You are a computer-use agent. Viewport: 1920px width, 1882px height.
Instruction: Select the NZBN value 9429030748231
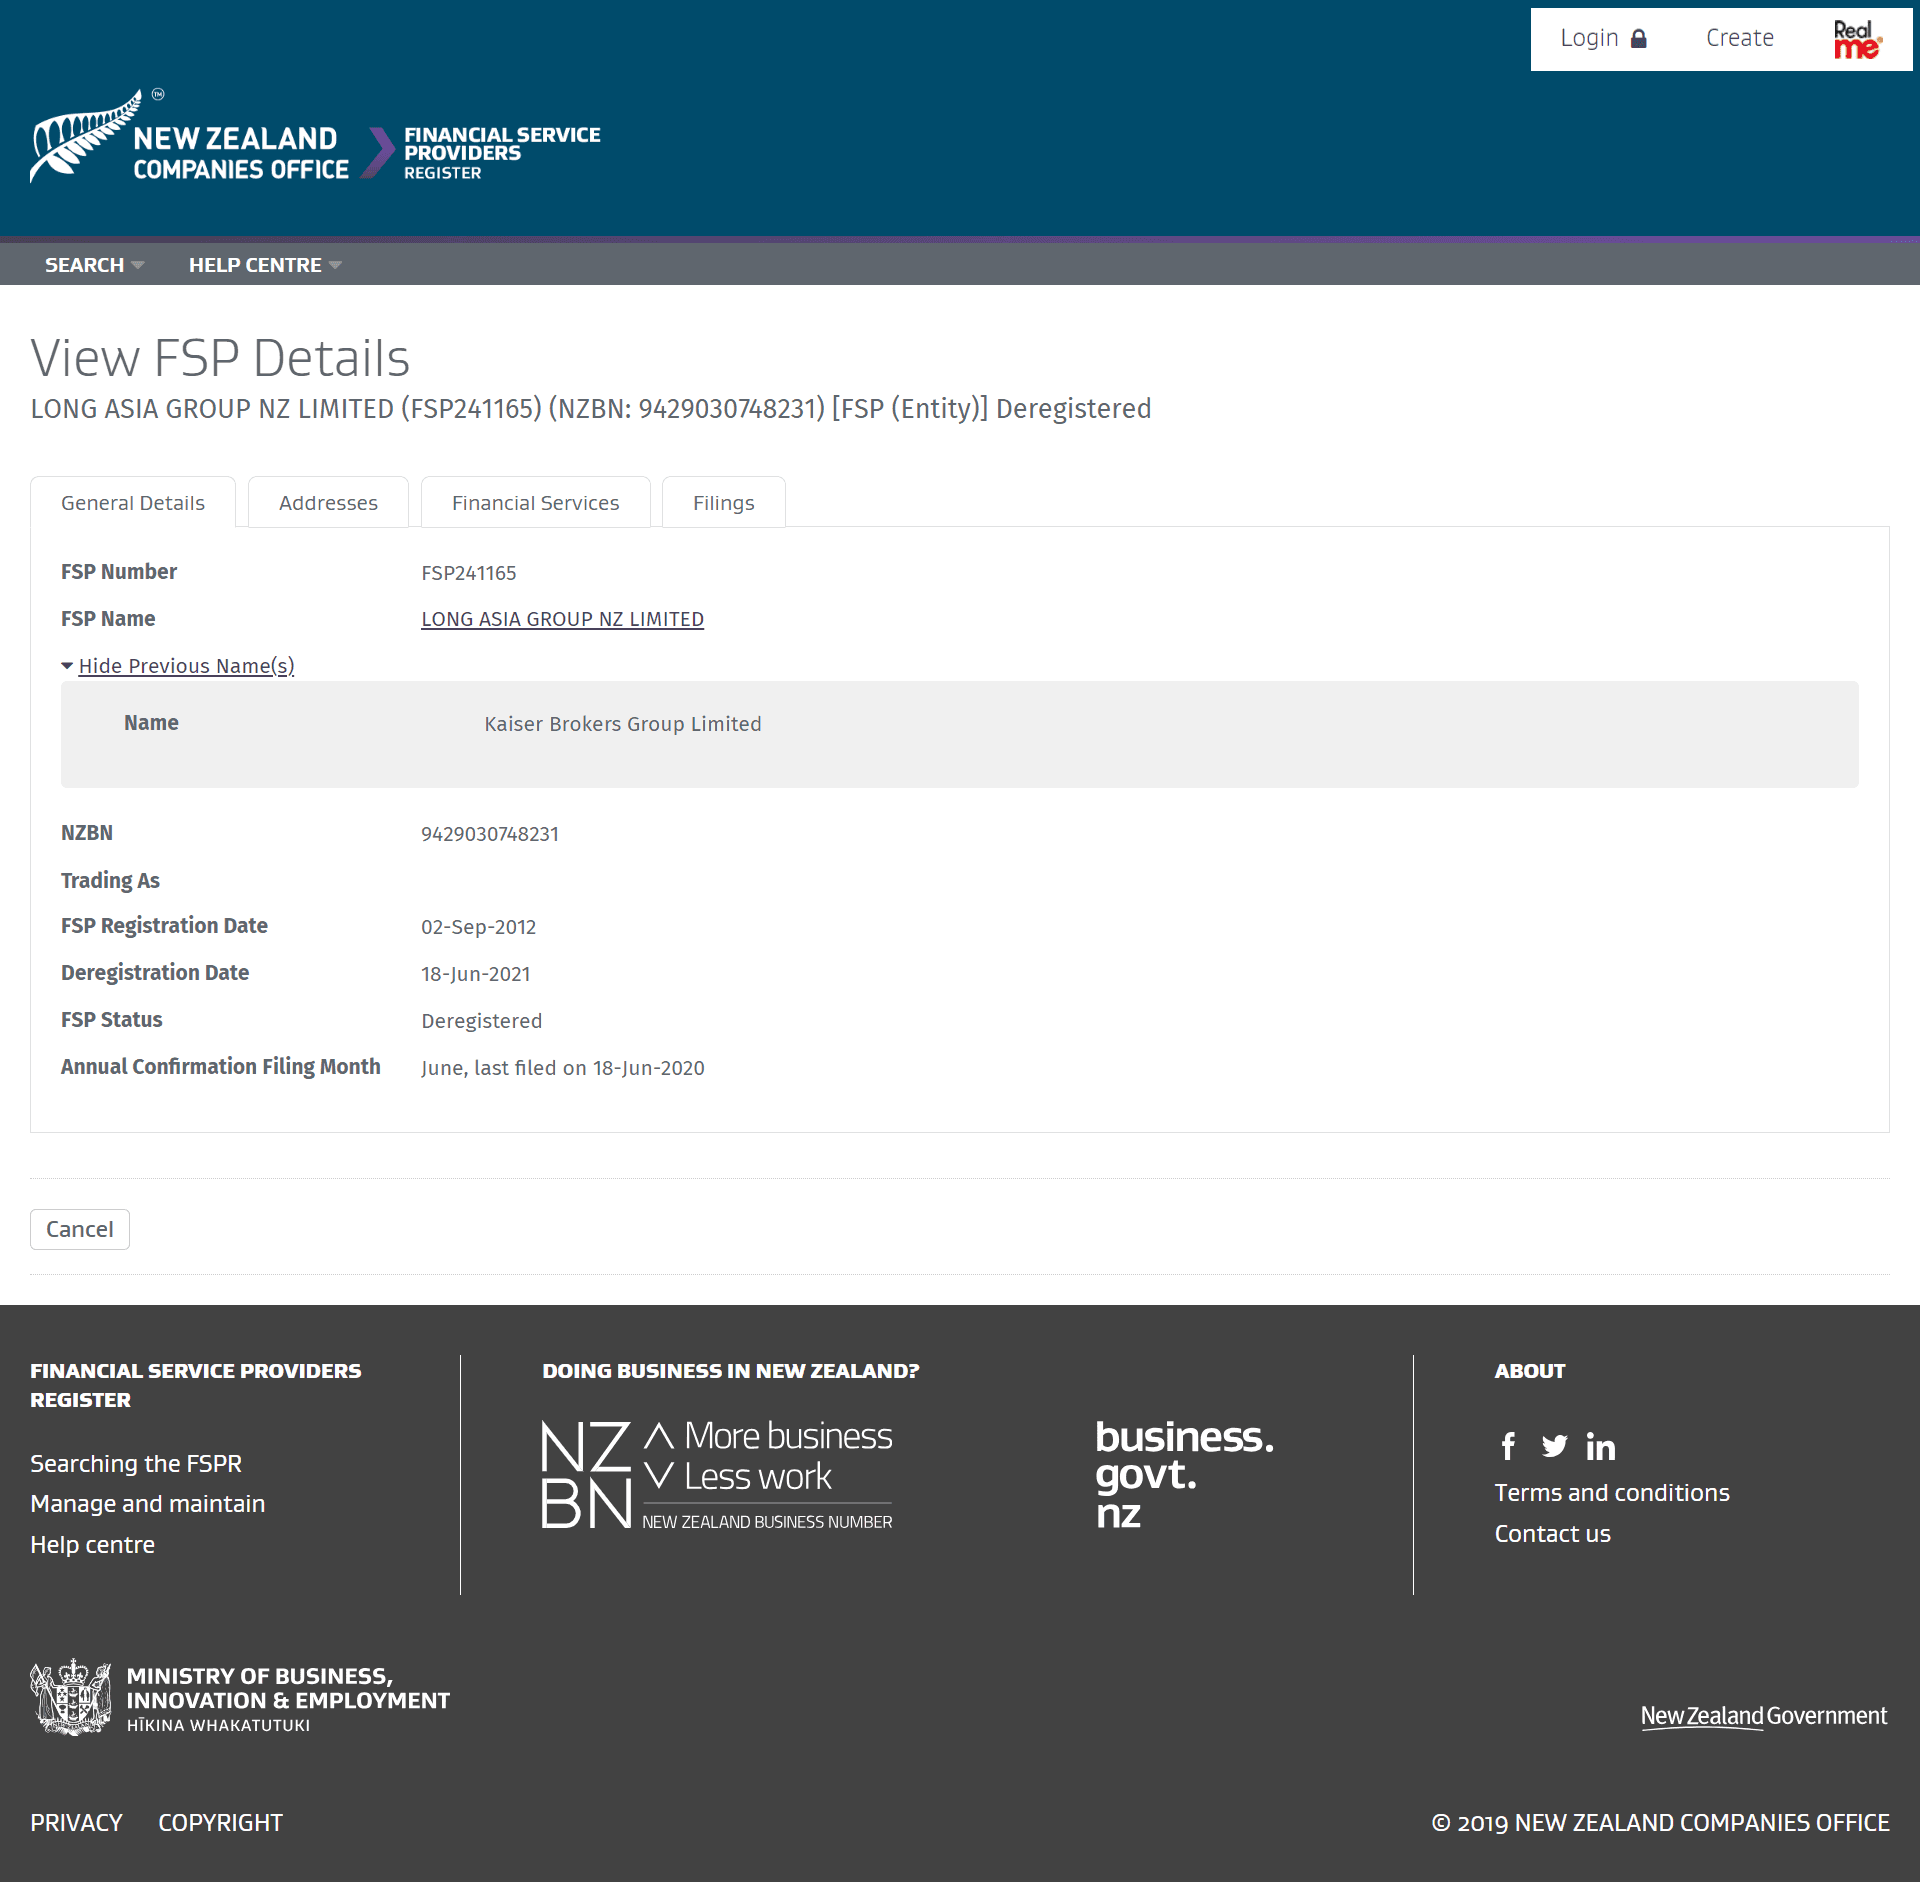[490, 834]
